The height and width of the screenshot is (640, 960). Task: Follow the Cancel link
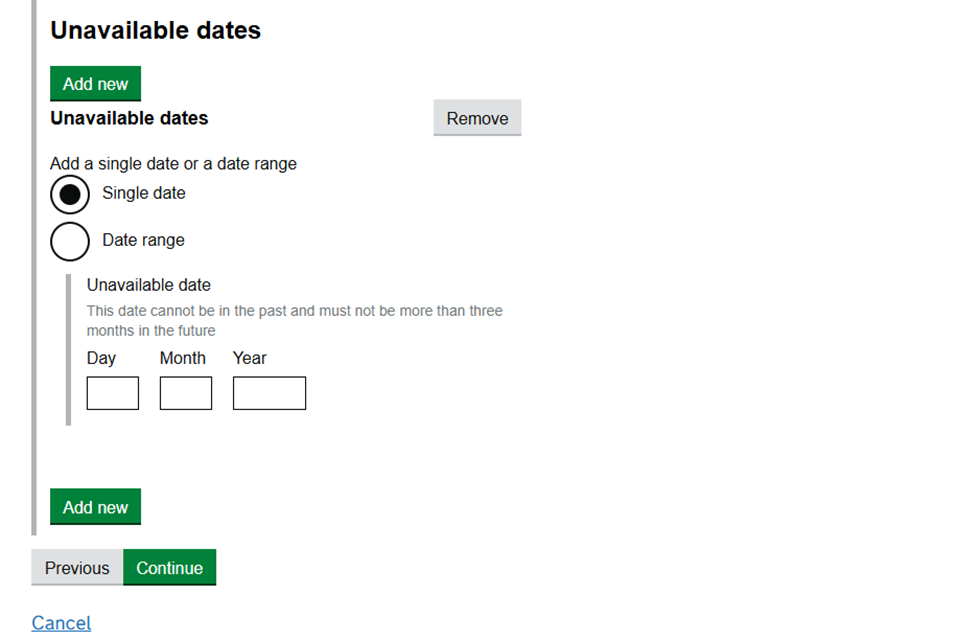(61, 623)
